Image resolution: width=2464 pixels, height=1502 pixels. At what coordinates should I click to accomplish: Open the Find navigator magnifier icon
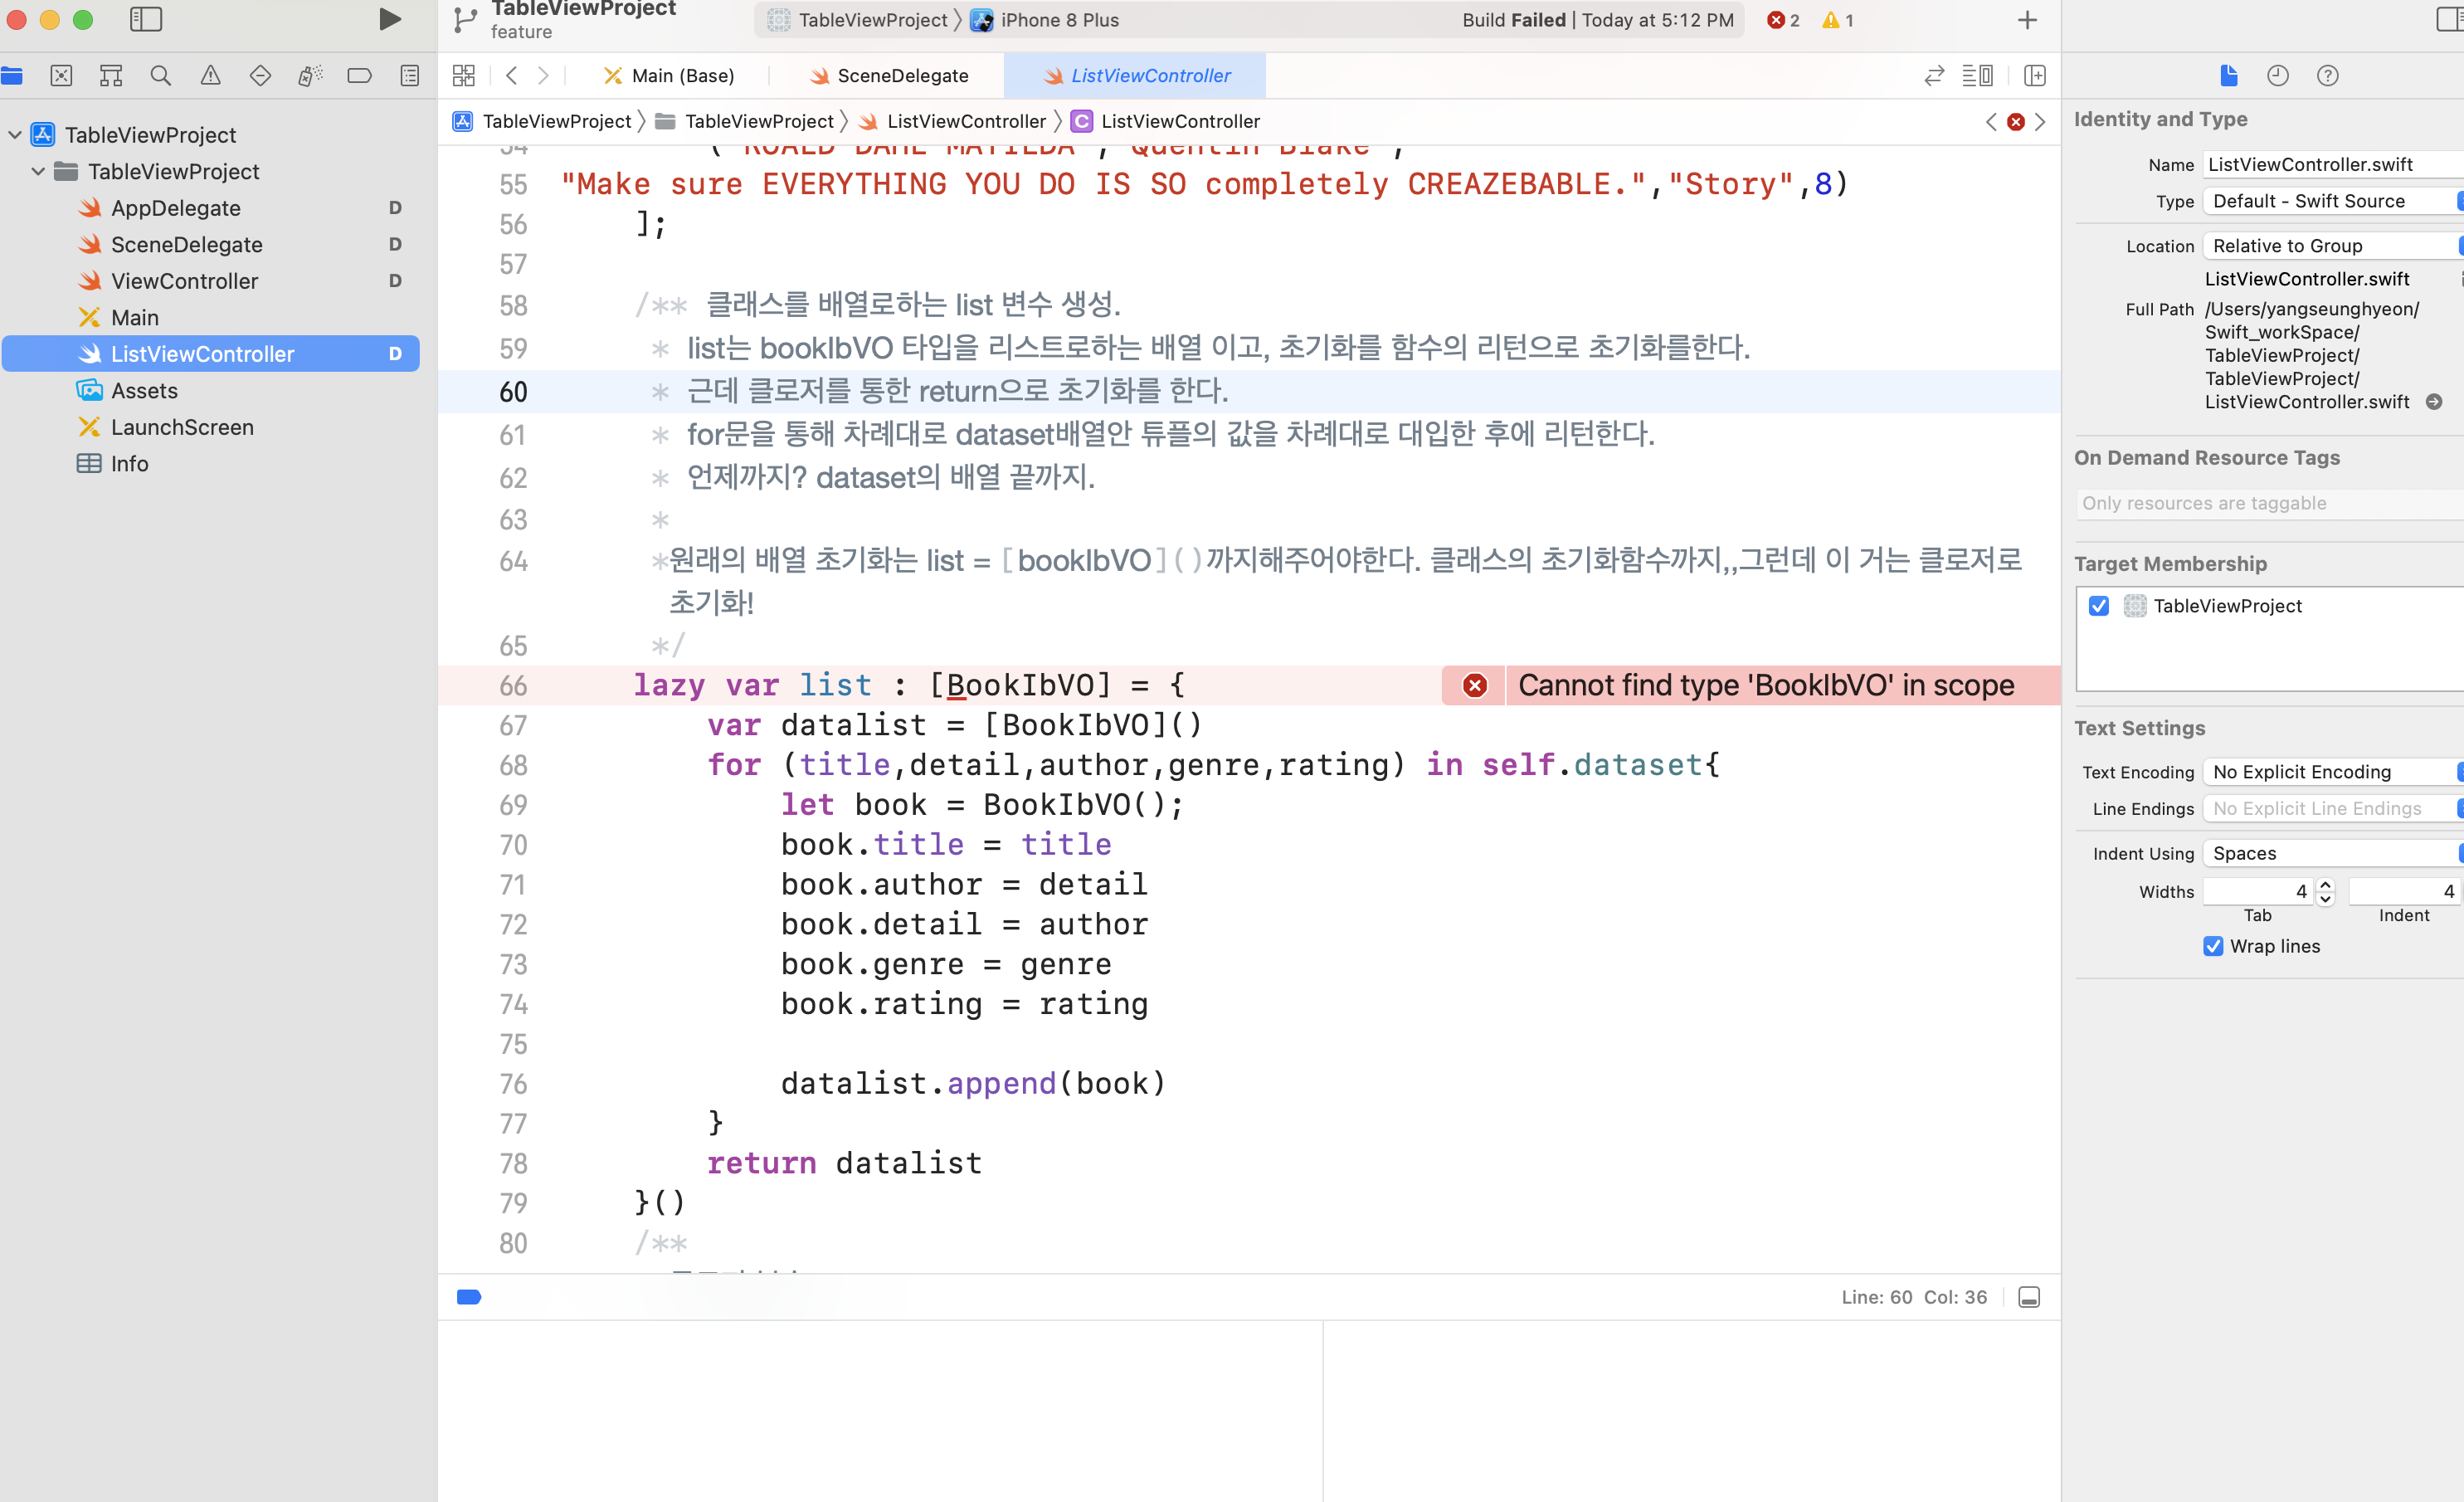(160, 75)
